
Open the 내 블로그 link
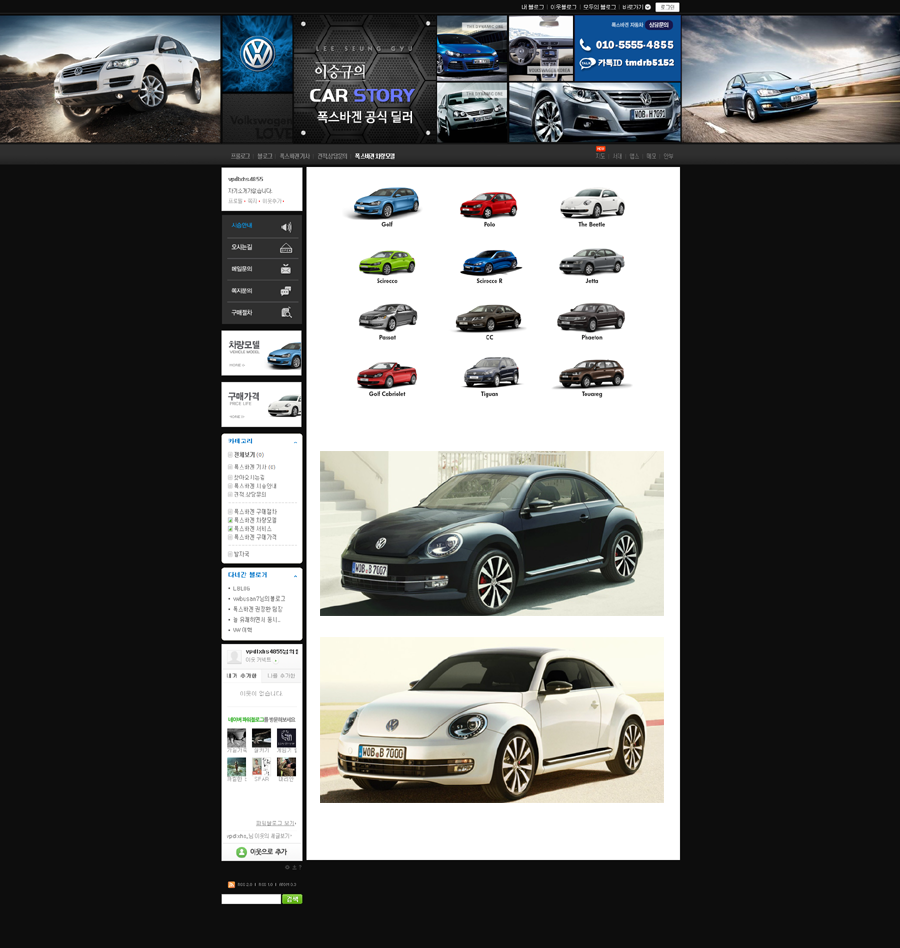click(533, 7)
